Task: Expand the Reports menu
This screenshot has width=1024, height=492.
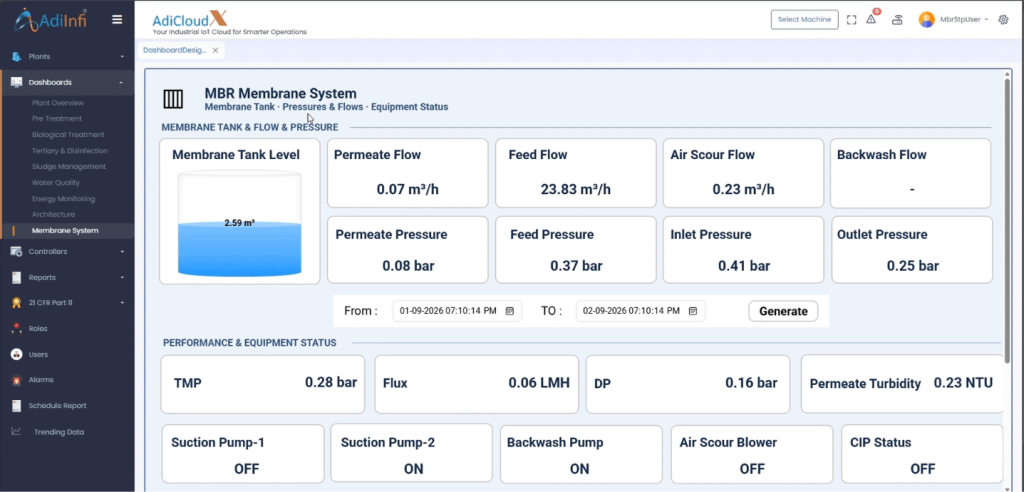Action: [121, 277]
